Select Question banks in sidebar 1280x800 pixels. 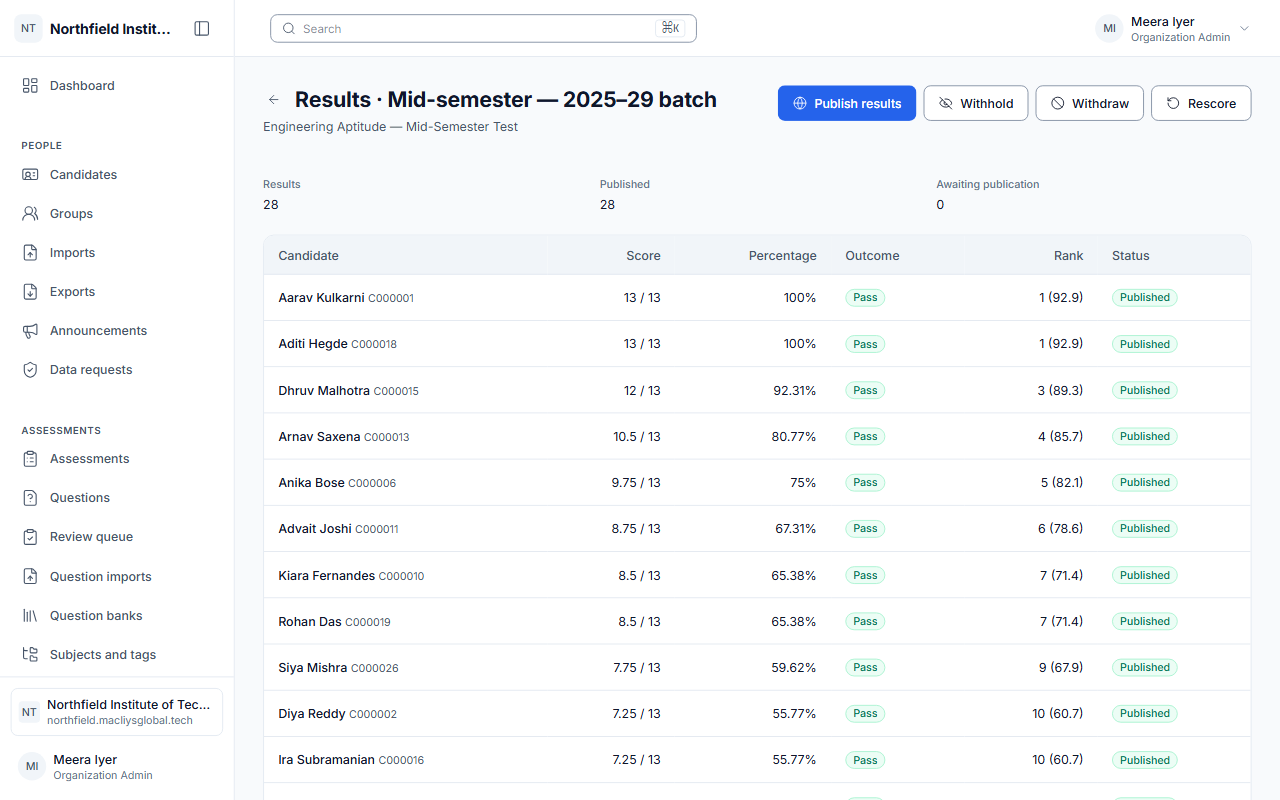[117, 616]
